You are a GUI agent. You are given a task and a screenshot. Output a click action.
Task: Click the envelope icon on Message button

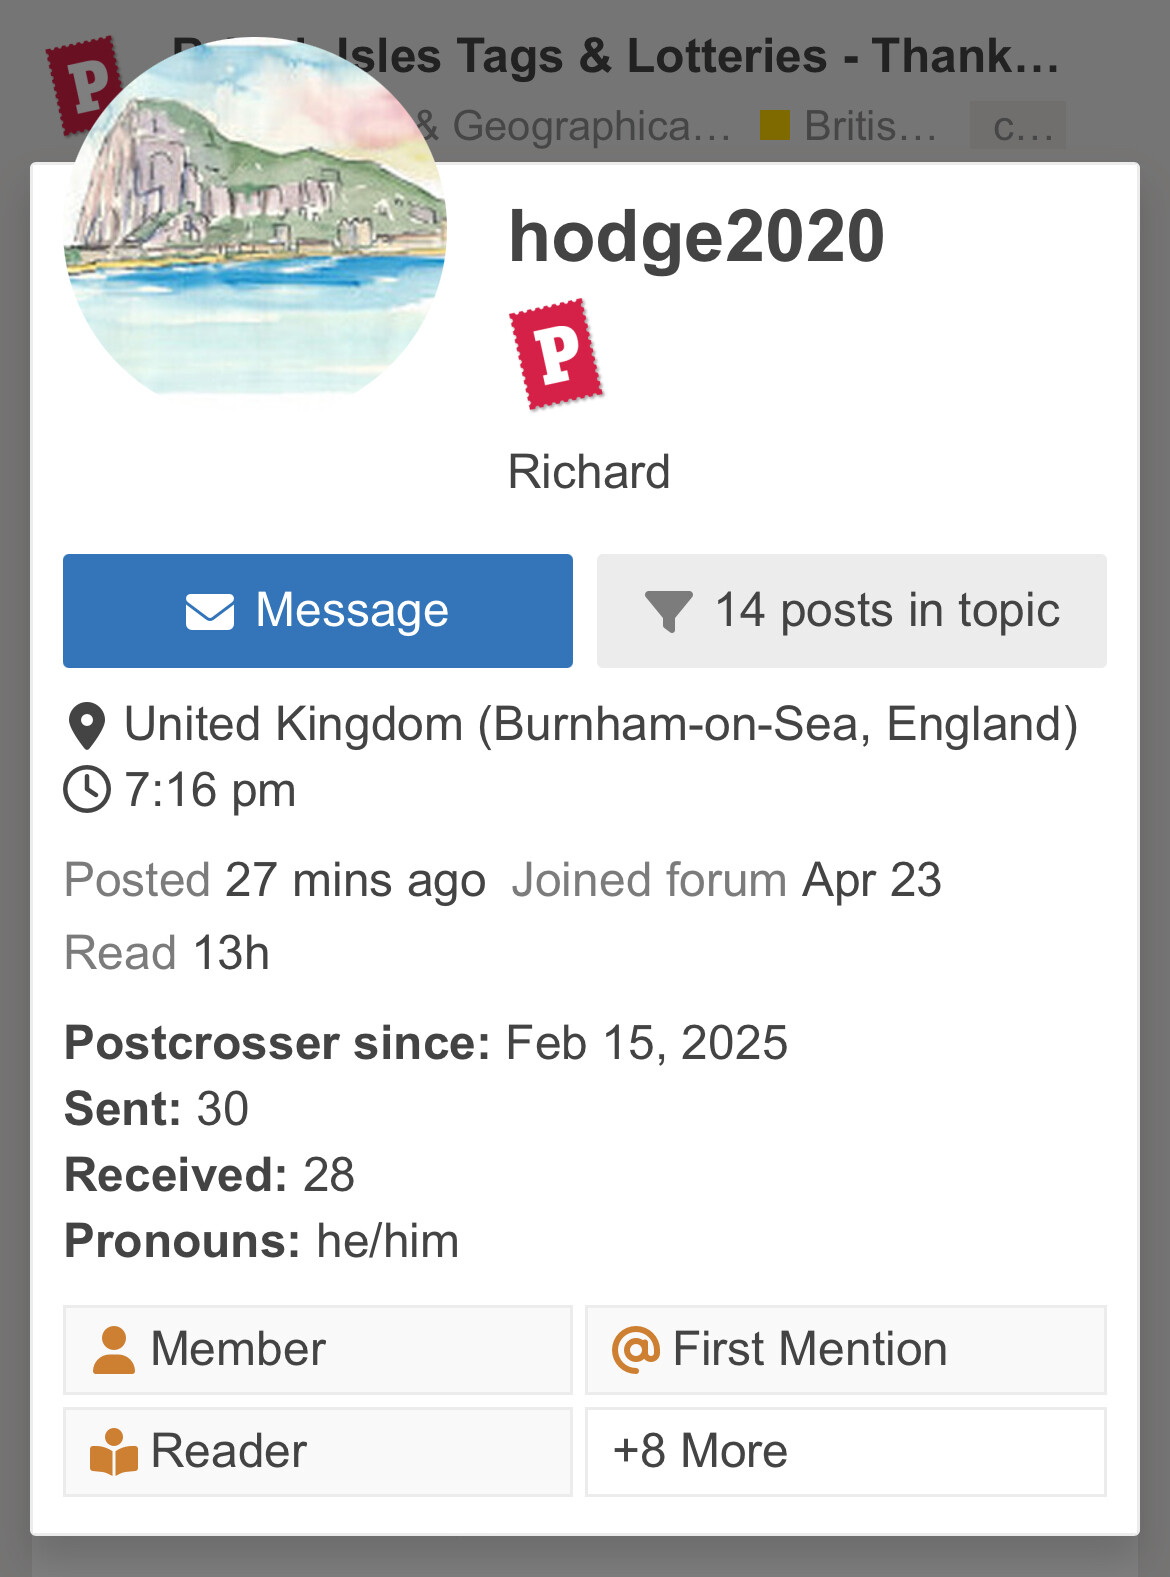click(x=210, y=611)
